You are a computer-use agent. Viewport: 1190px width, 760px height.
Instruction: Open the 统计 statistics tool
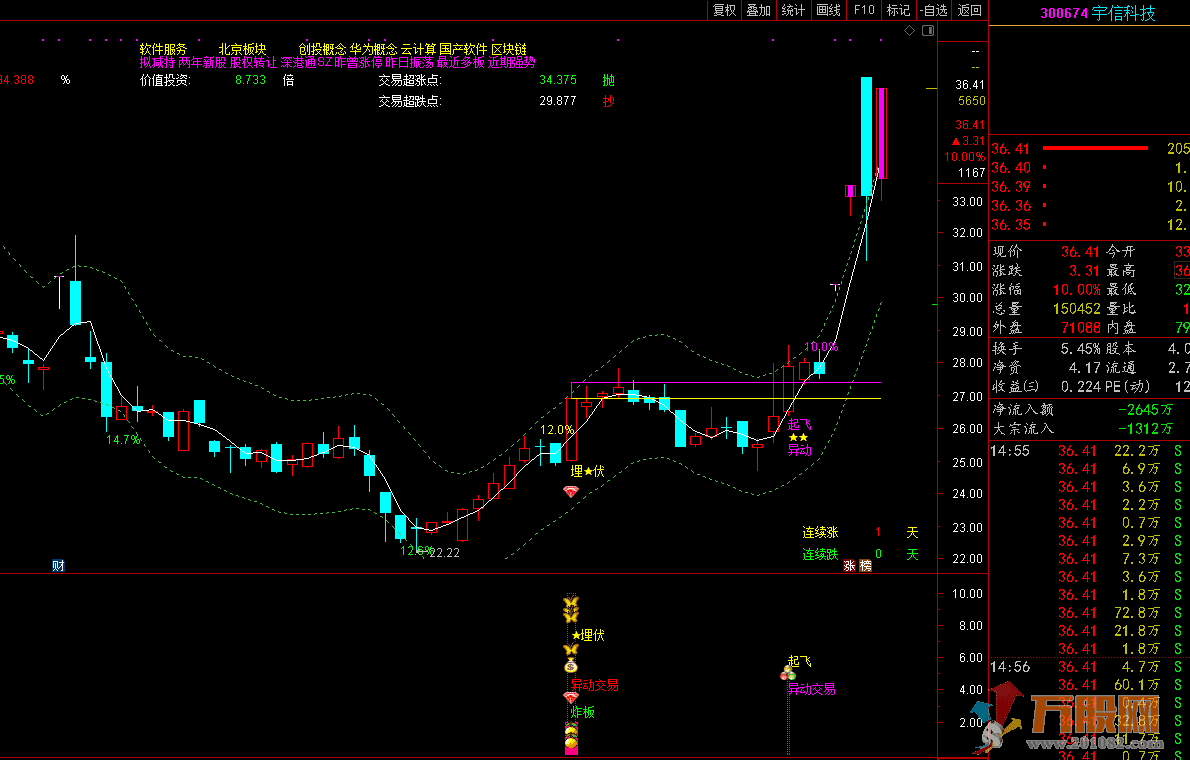pyautogui.click(x=793, y=10)
